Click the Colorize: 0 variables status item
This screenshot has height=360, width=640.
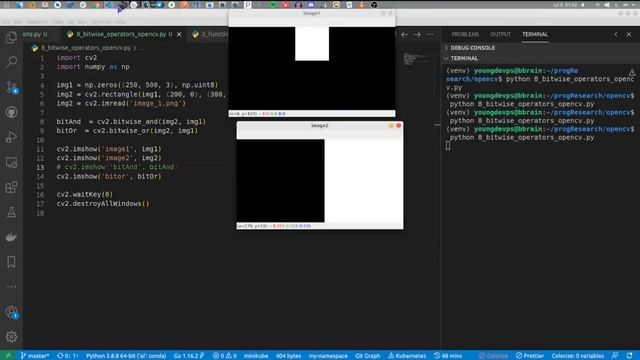[x=578, y=356]
